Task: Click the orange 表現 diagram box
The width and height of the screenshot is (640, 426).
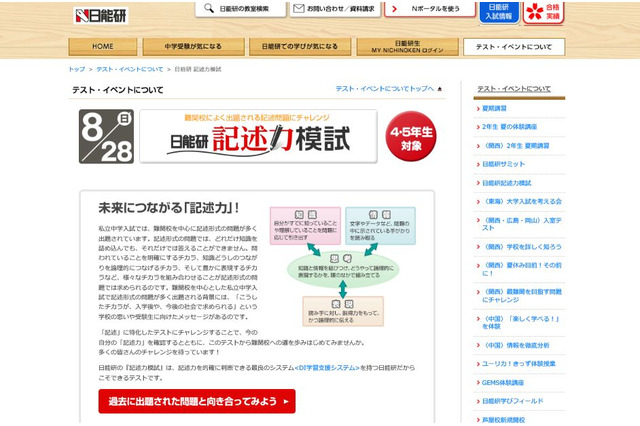Action: [343, 311]
